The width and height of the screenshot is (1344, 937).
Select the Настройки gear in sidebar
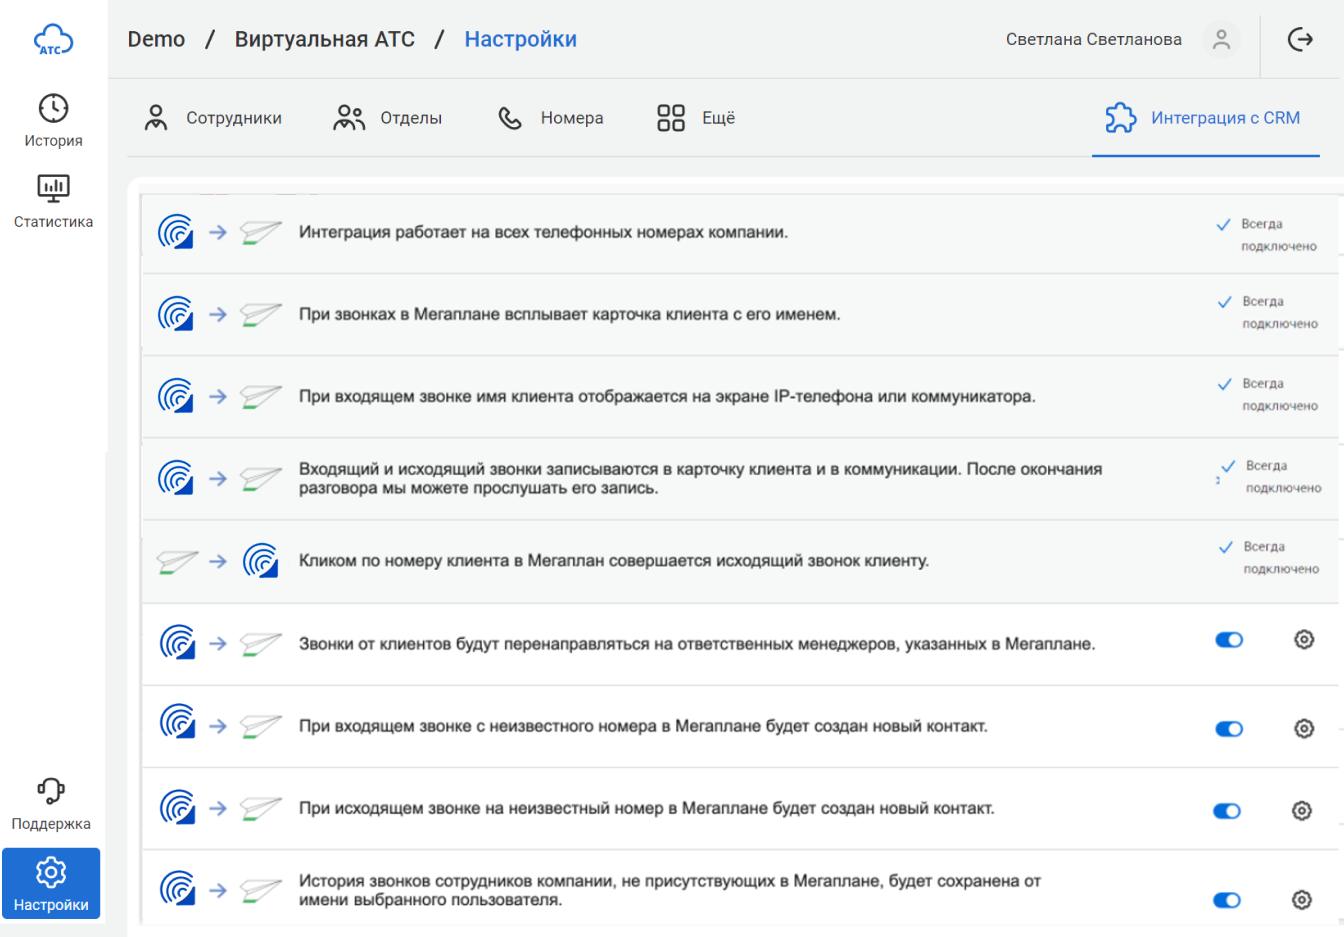coord(51,872)
